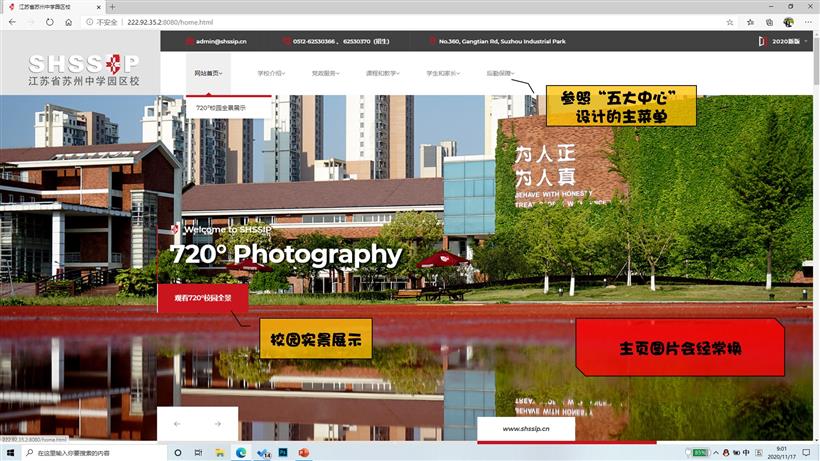The image size is (820, 461).
Task: Click the Windows taskbar search box
Action: [x=94, y=453]
